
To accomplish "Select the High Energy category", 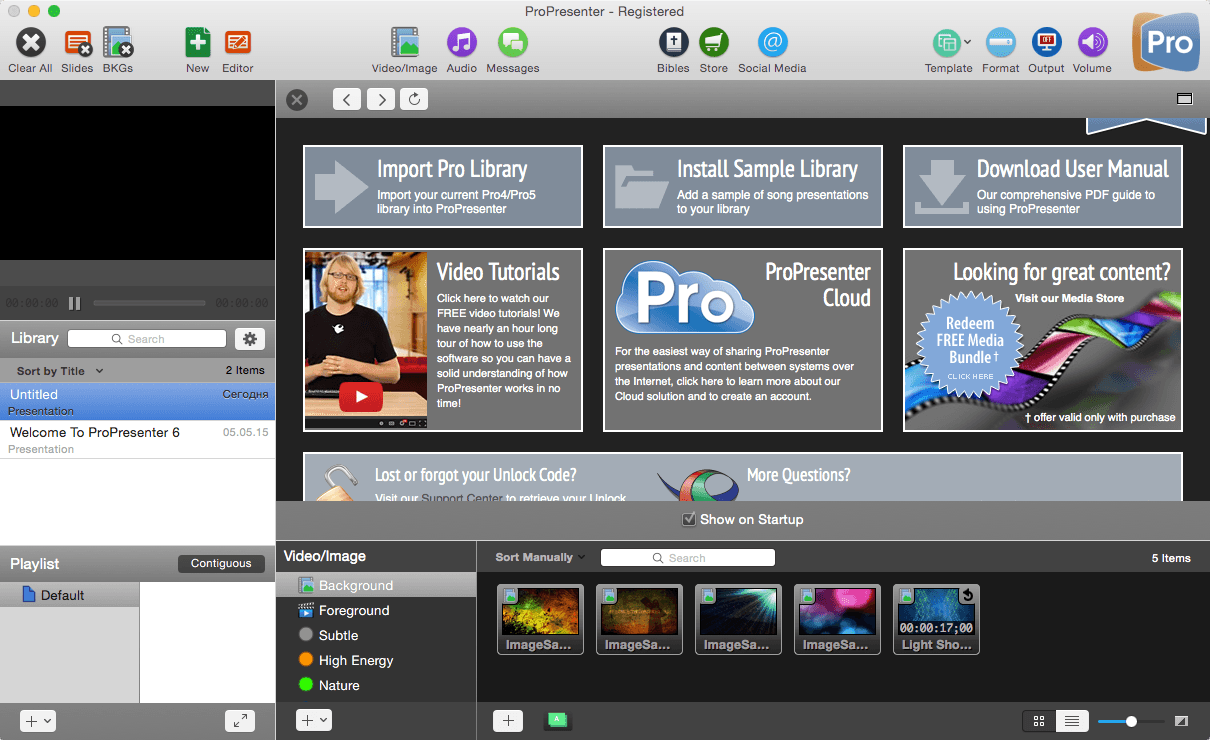I will [376, 660].
